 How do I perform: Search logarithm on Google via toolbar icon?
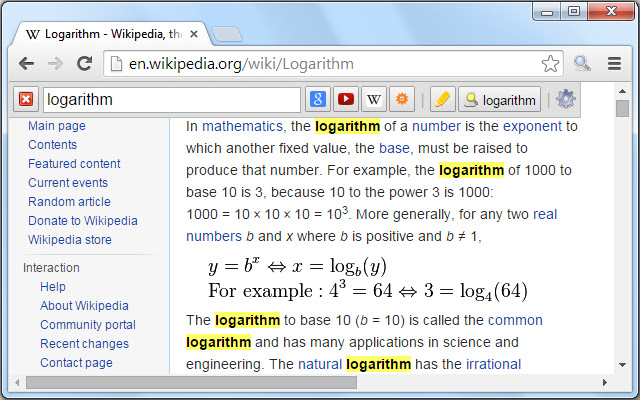coord(318,99)
